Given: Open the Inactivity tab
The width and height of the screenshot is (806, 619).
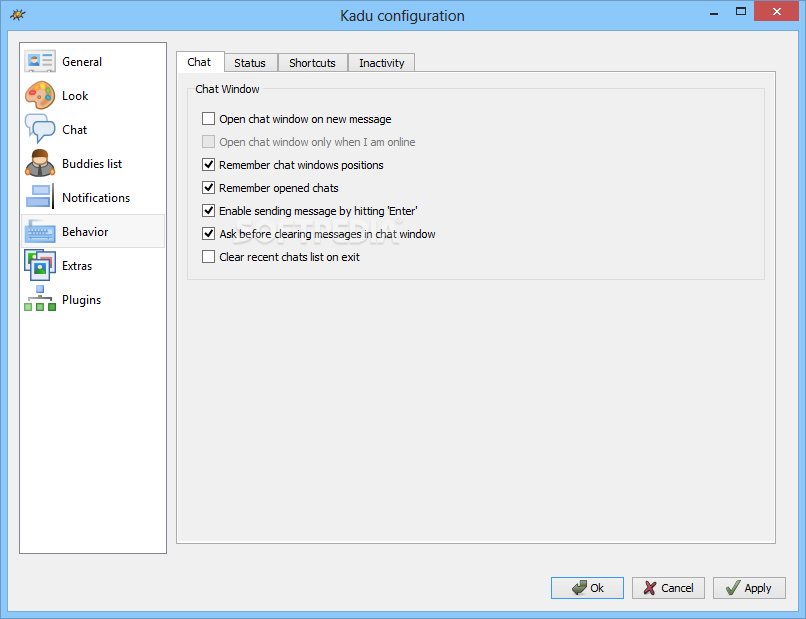Looking at the screenshot, I should pos(381,63).
